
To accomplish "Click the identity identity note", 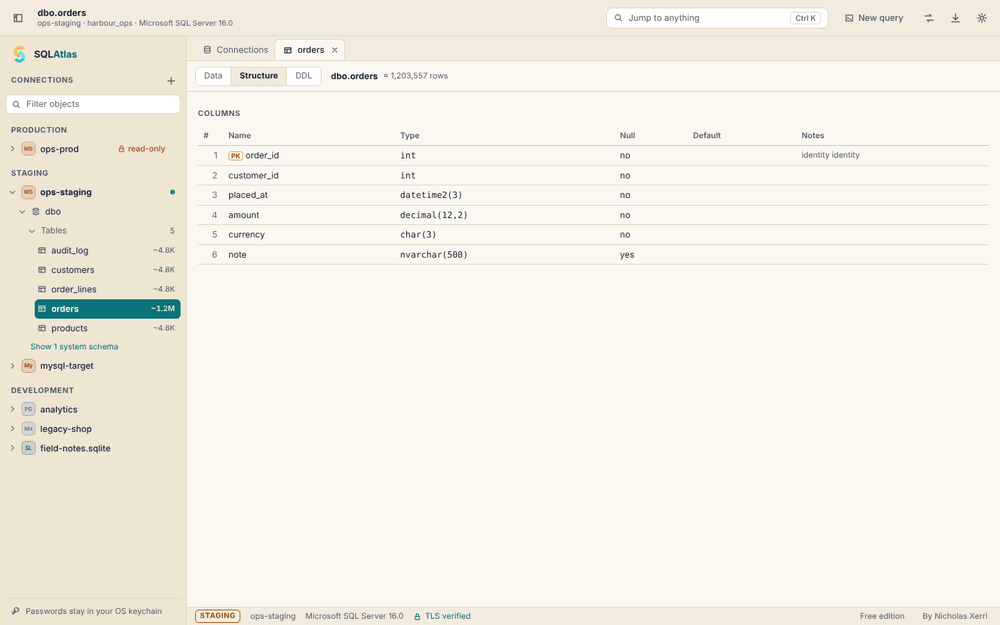I will pos(830,155).
